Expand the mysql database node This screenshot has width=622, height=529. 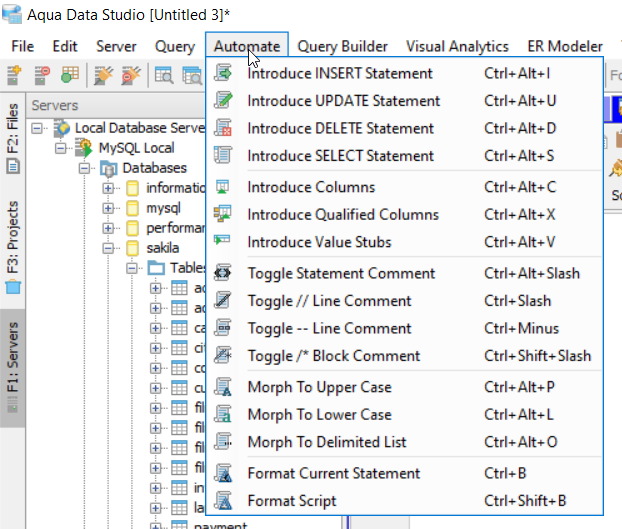pyautogui.click(x=109, y=208)
